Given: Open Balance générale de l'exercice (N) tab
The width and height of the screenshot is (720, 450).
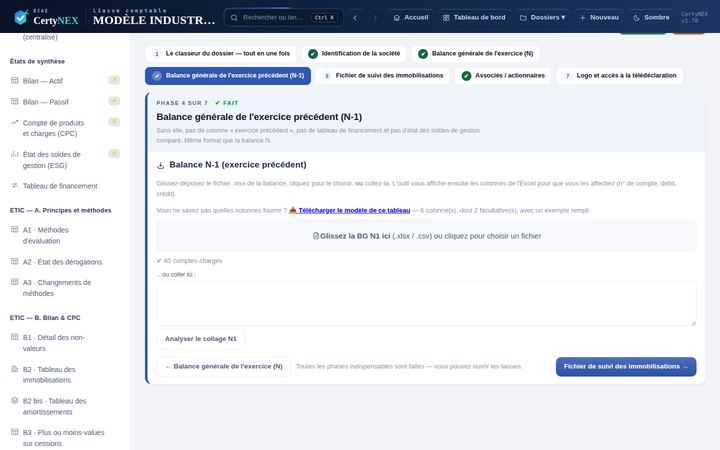Looking at the screenshot, I should coord(476,54).
